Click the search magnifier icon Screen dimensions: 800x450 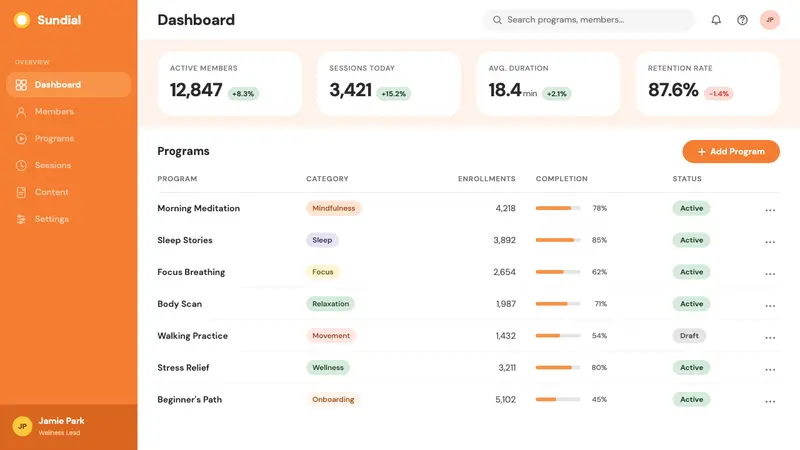[x=497, y=20]
